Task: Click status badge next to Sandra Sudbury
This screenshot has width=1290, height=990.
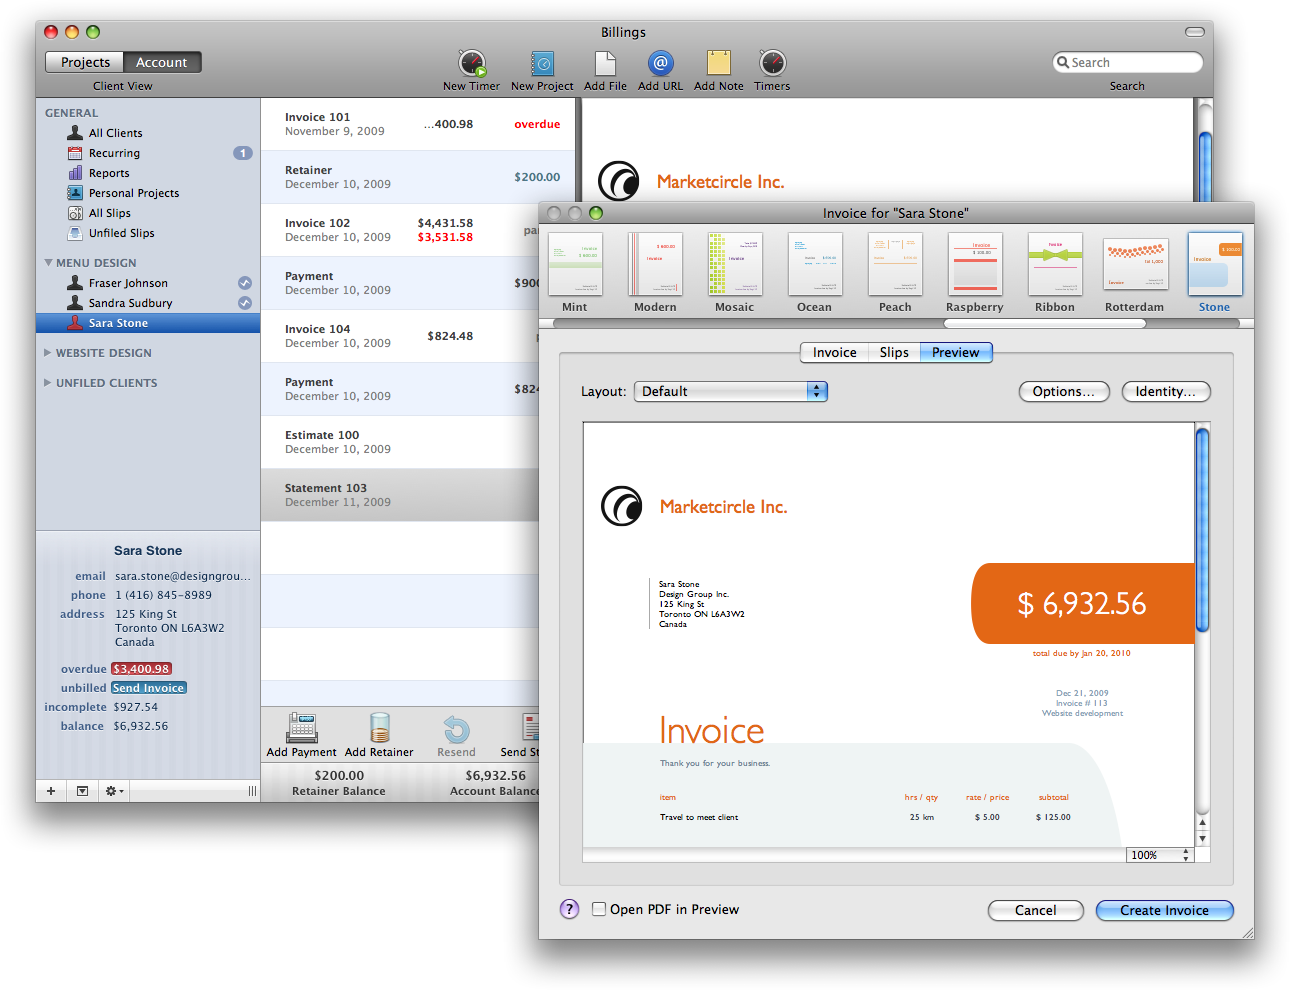Action: 245,303
